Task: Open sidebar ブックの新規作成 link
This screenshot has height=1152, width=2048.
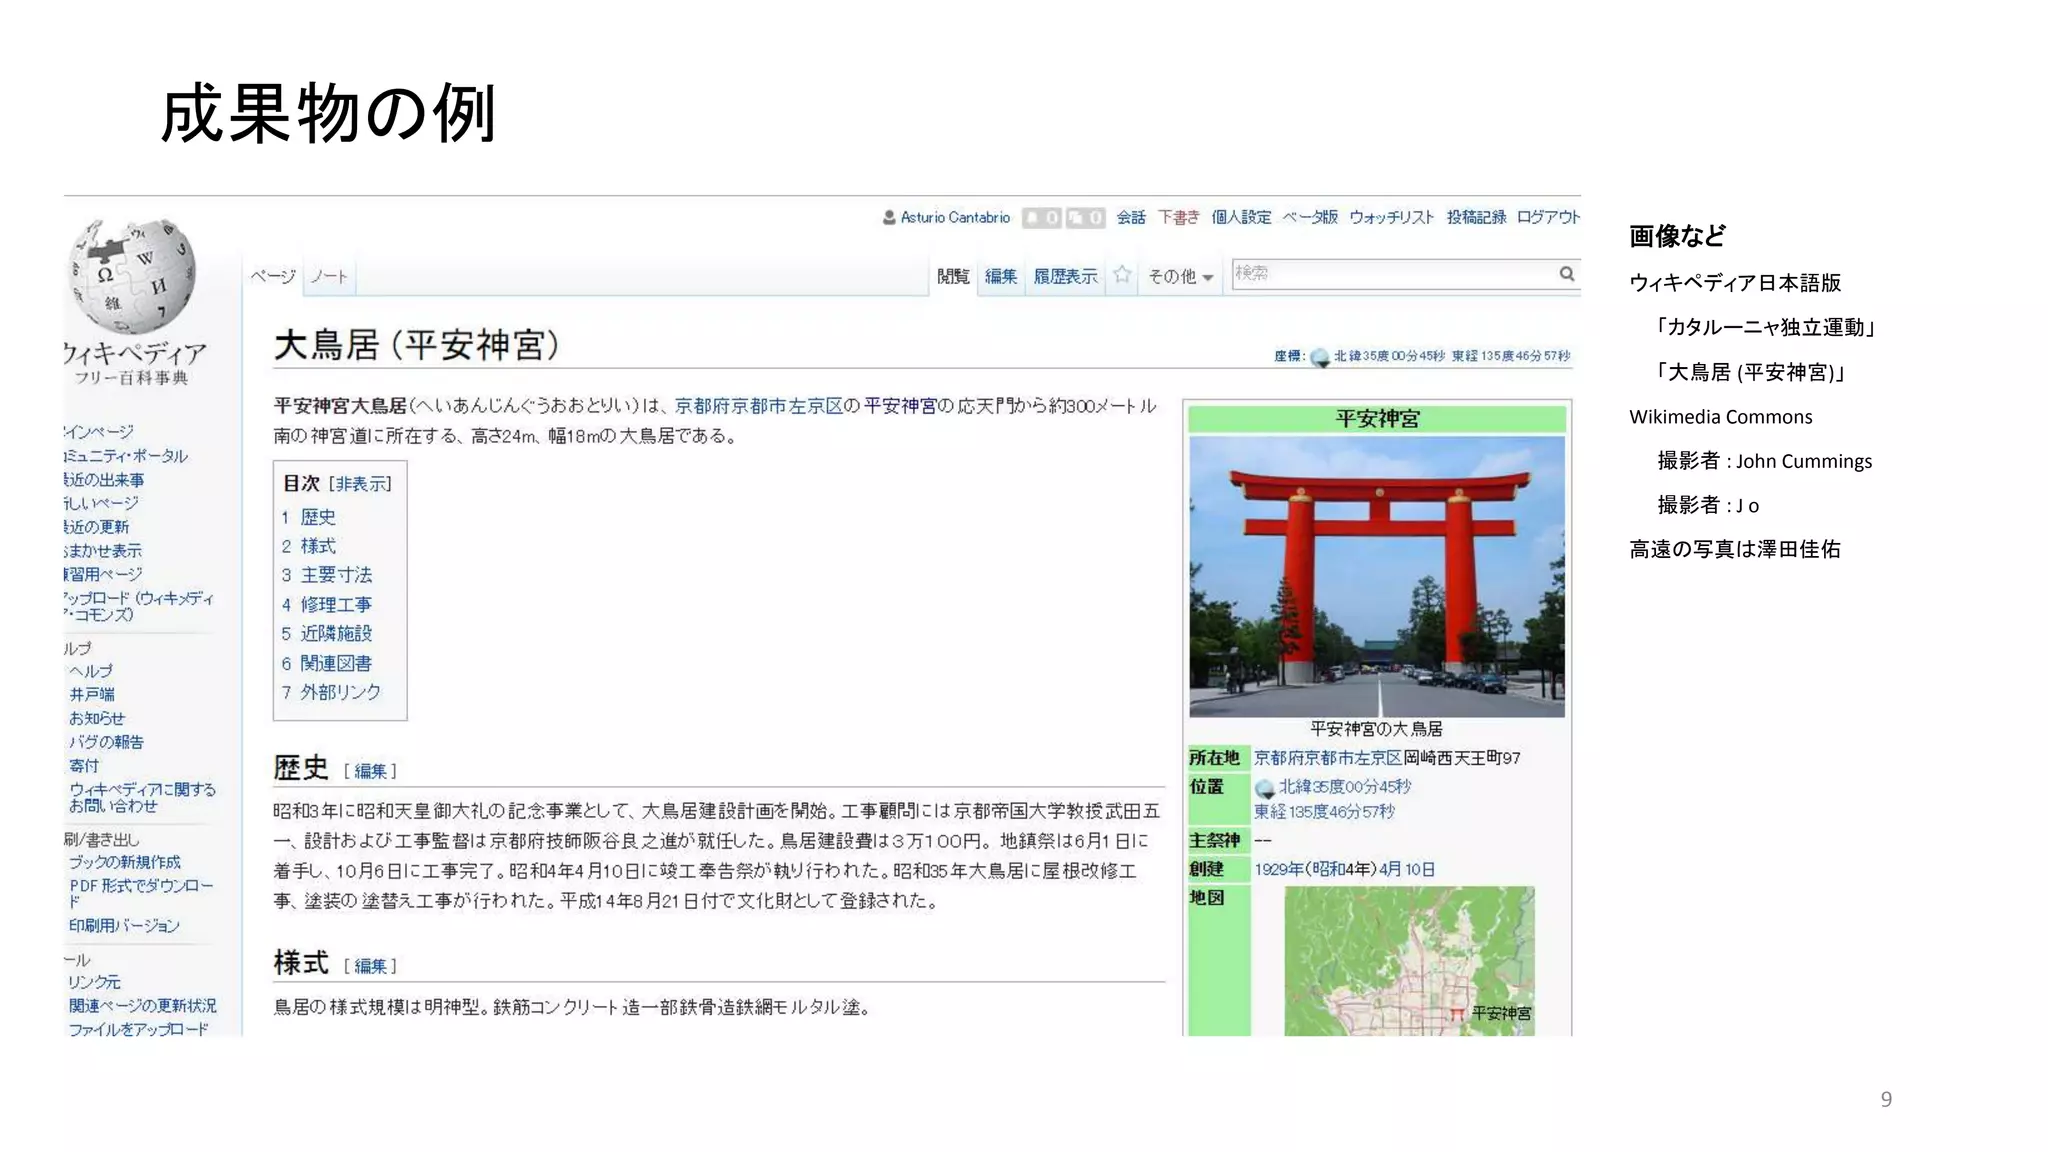Action: [x=125, y=862]
